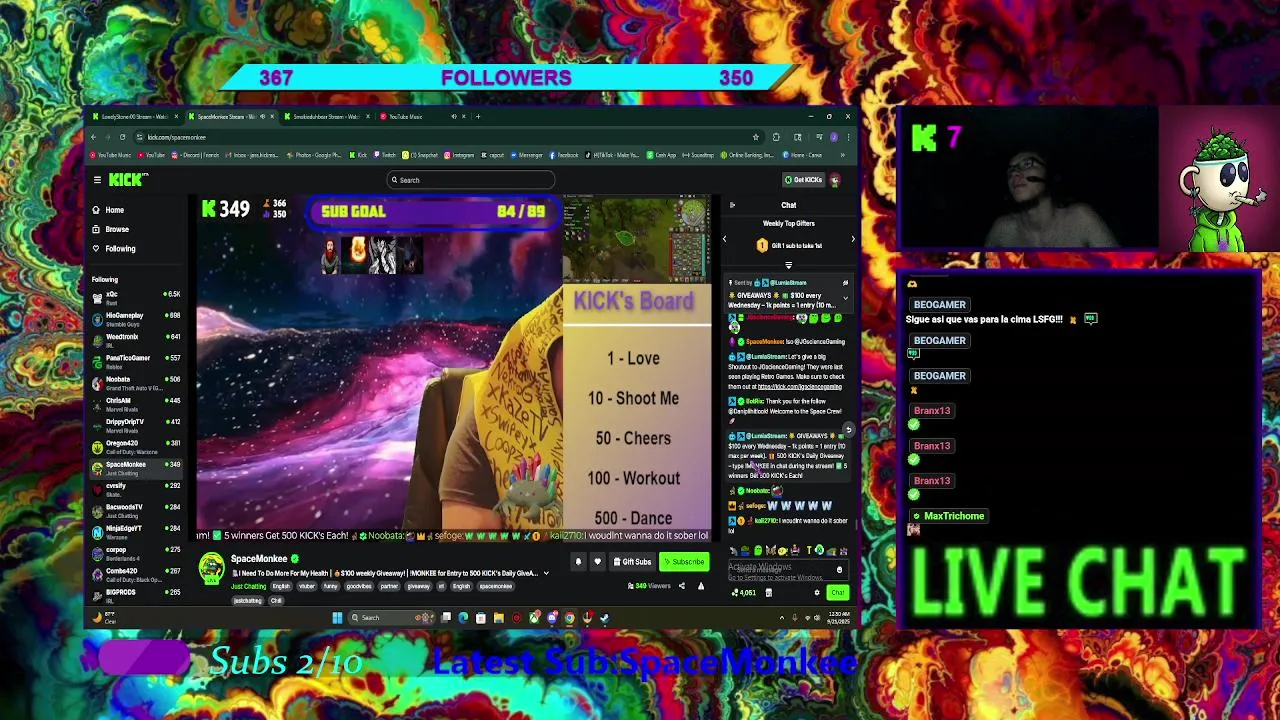Open the Home - Canva bookmark
The width and height of the screenshot is (1280, 720).
click(803, 155)
